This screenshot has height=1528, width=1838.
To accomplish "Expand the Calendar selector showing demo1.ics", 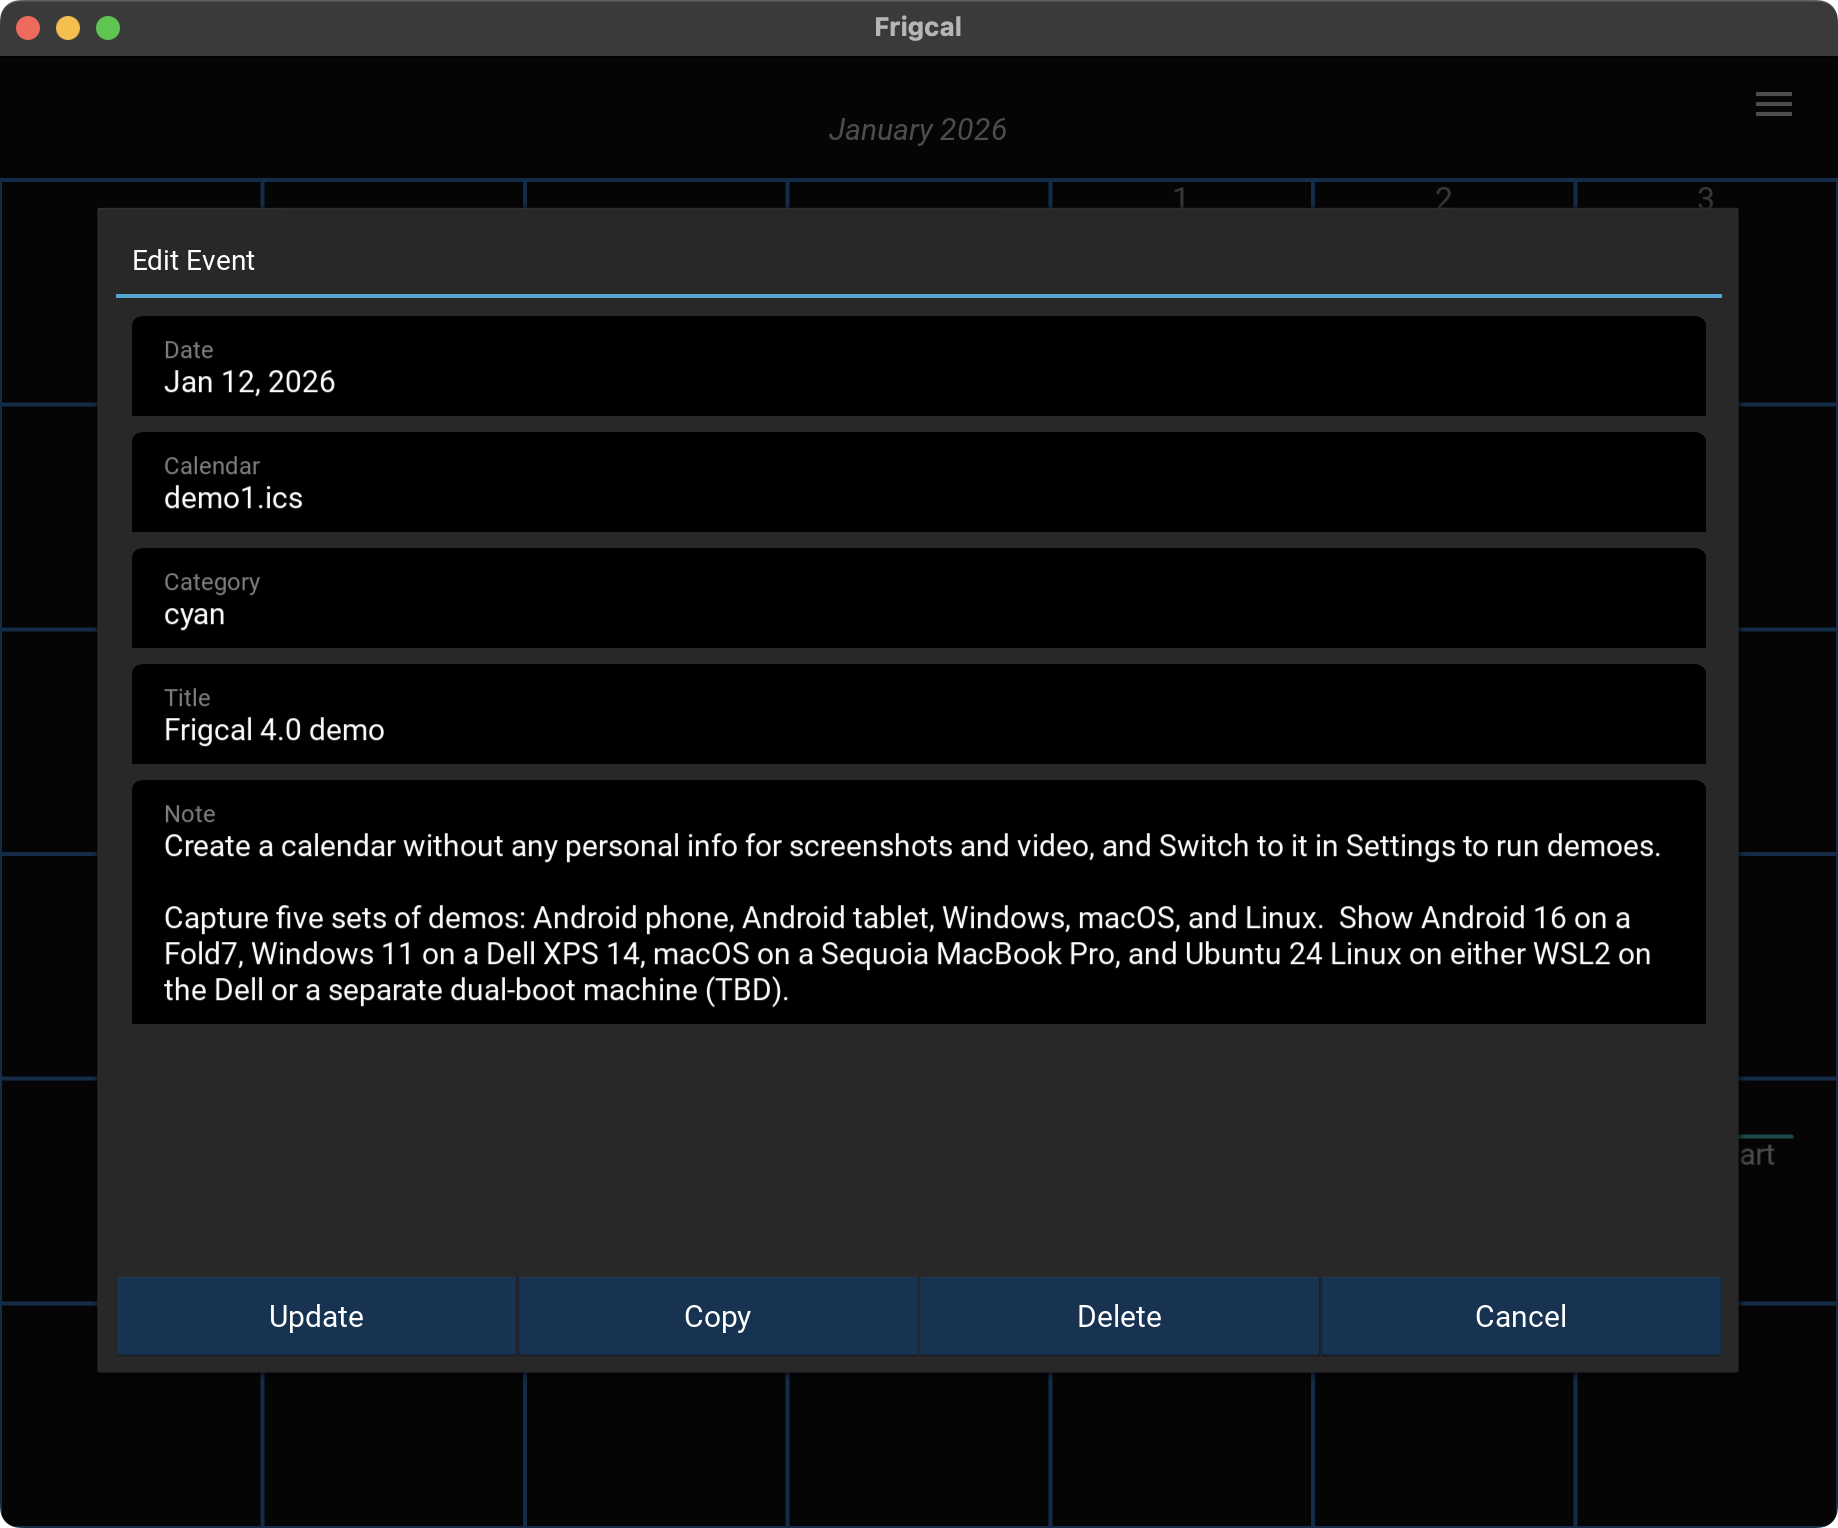I will coord(918,483).
